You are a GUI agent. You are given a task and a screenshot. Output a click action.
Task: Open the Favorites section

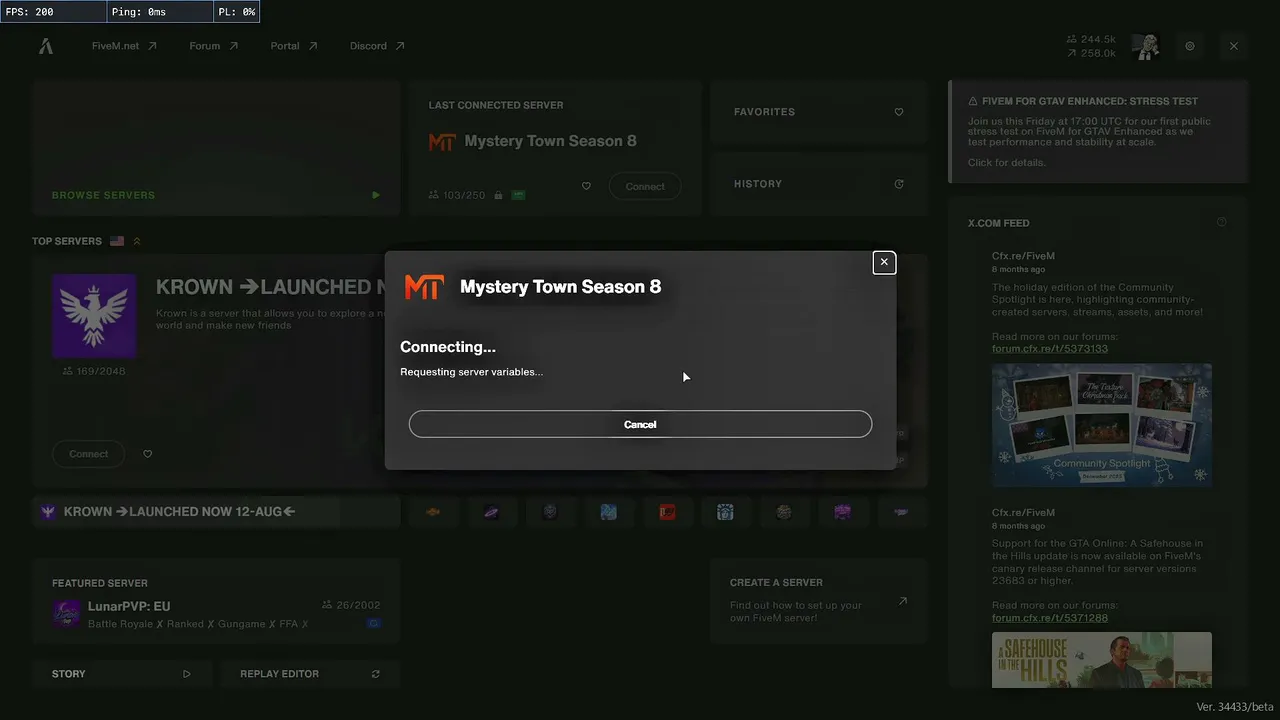pyautogui.click(x=819, y=112)
